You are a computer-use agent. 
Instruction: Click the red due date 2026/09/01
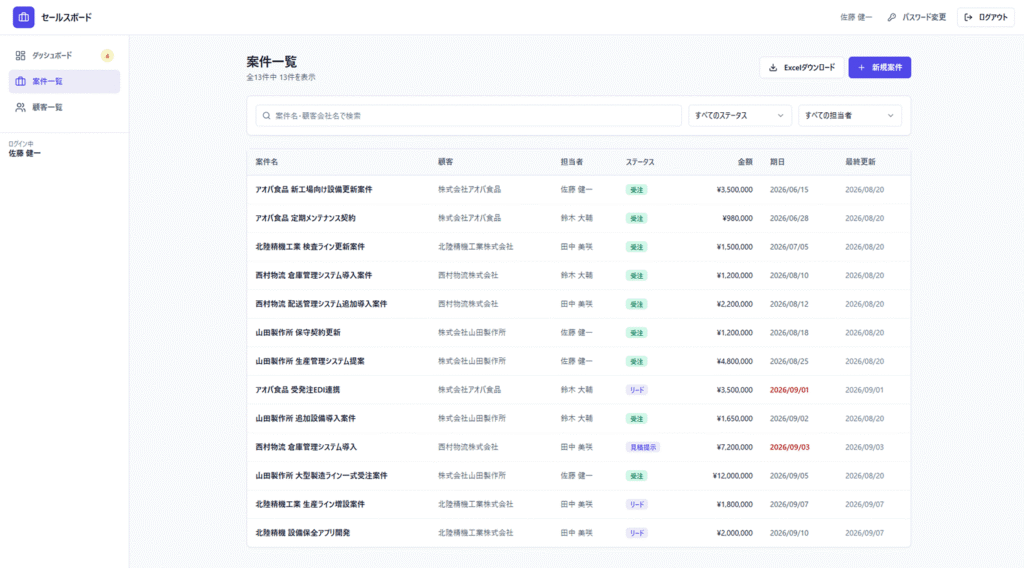pyautogui.click(x=789, y=390)
